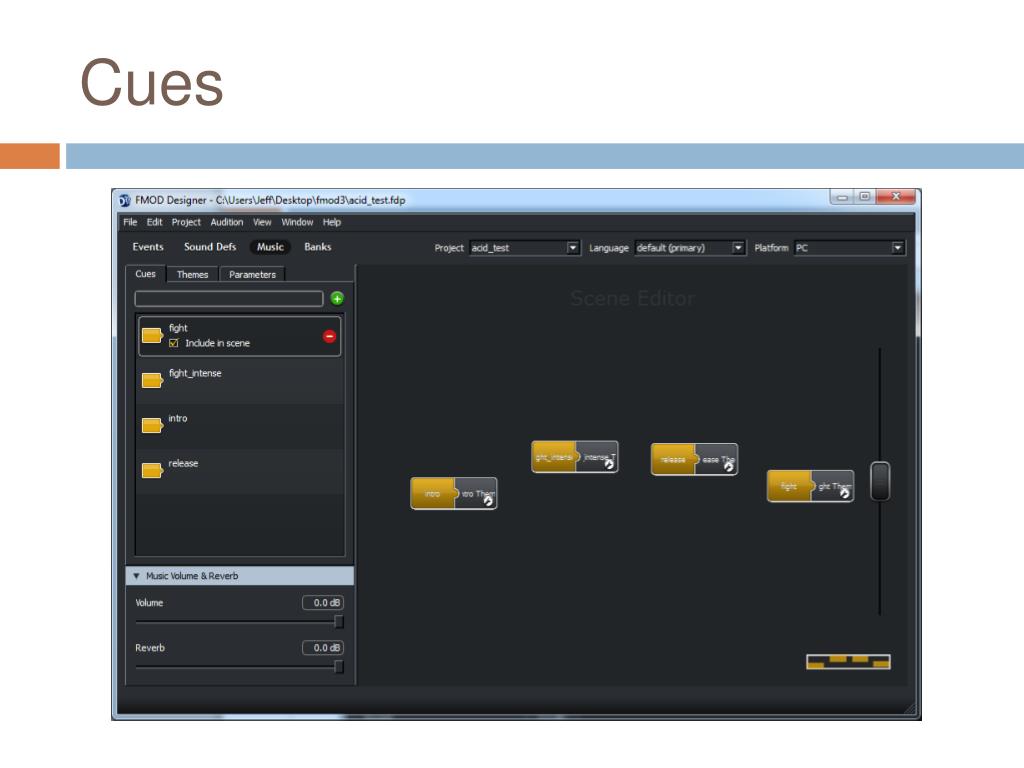This screenshot has height=768, width=1024.
Task: Open the View menu
Action: pos(262,222)
